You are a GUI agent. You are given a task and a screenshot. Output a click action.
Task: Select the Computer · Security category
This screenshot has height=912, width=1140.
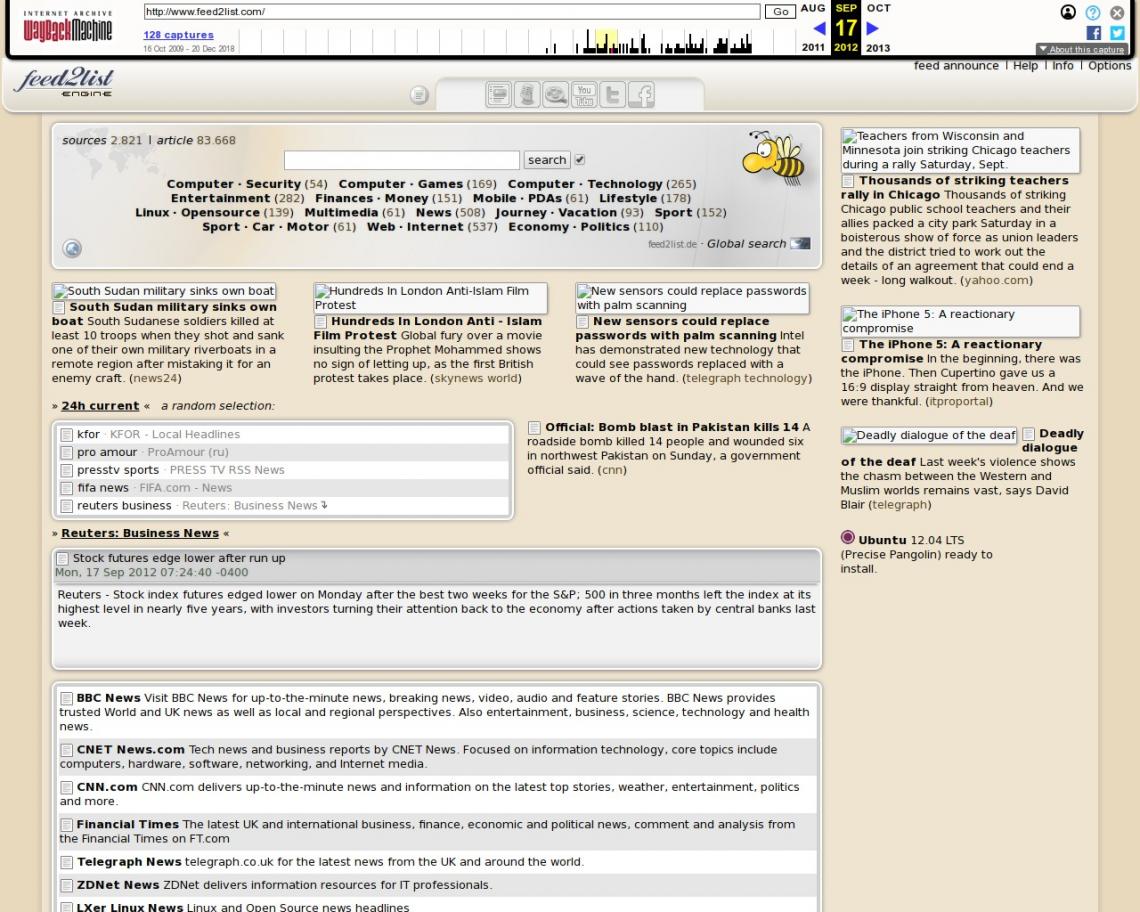coord(233,184)
